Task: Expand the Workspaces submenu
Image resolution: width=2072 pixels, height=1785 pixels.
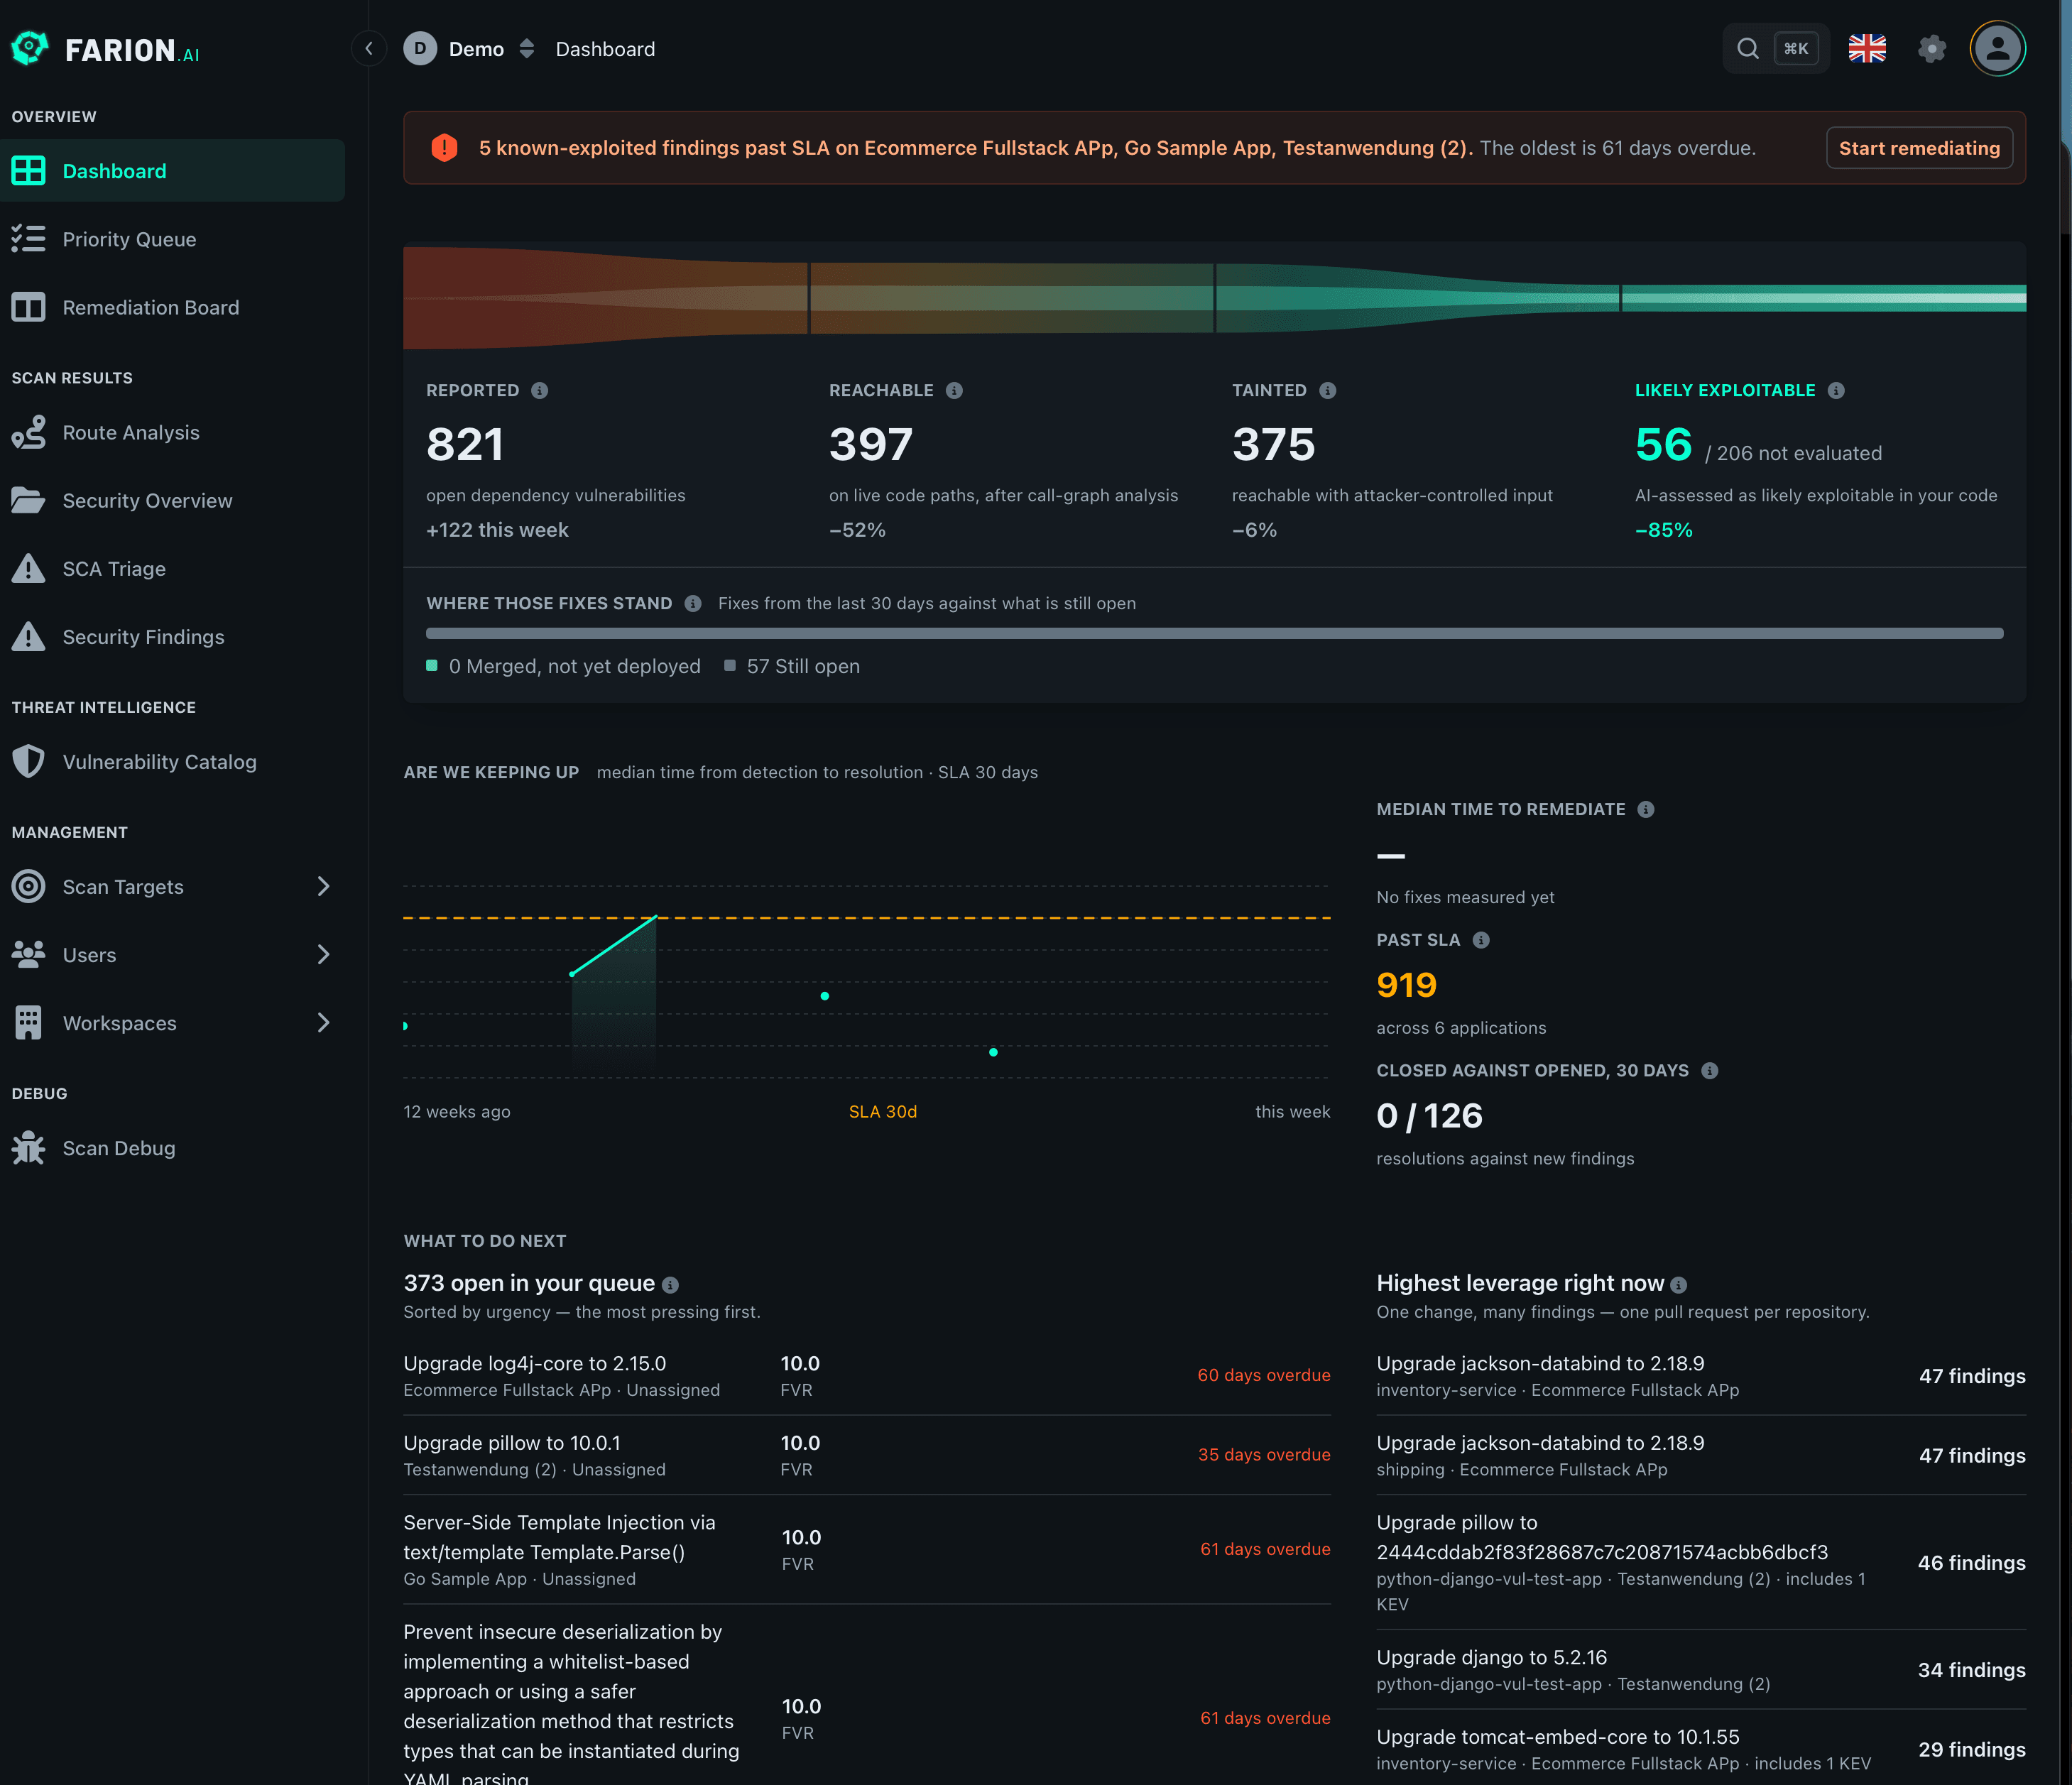Action: [323, 1022]
